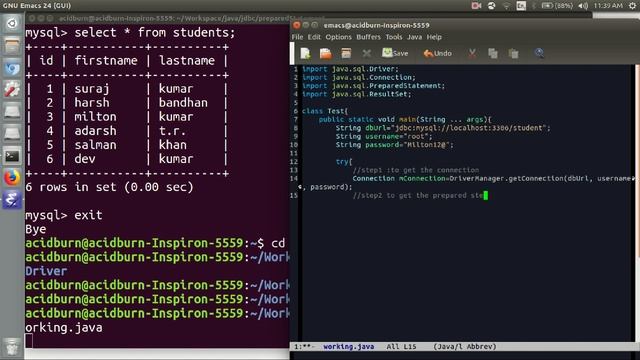Click the String password line
The image size is (640, 360).
click(394, 144)
